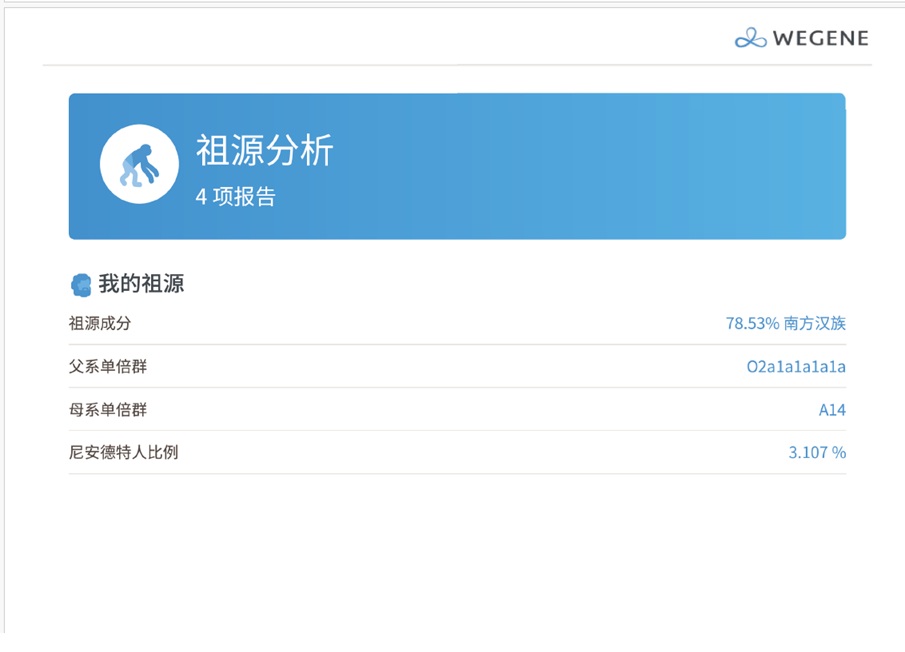Select the 祖源成分 row label
905x652 pixels.
point(100,323)
